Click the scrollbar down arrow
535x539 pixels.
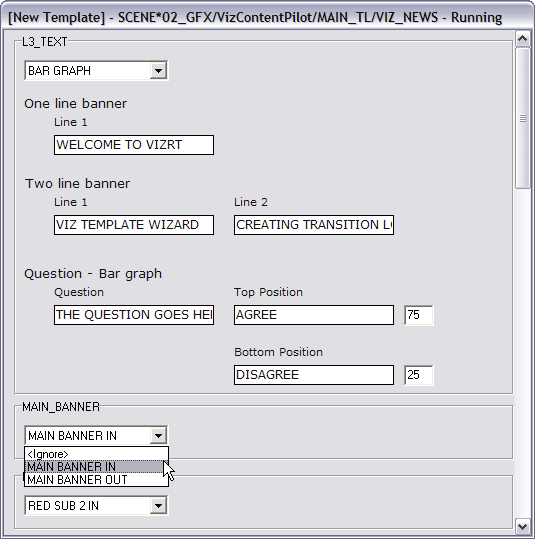523,526
